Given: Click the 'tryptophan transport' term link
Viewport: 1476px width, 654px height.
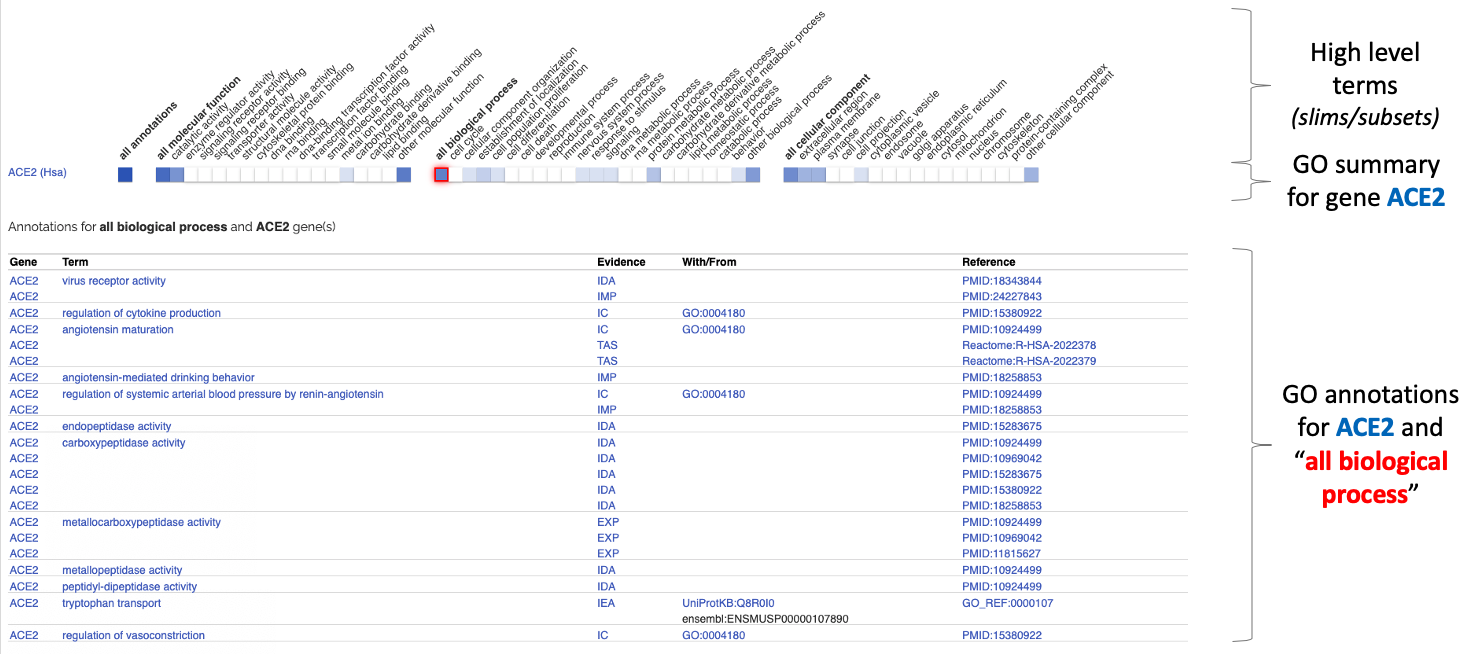Looking at the screenshot, I should click(111, 603).
